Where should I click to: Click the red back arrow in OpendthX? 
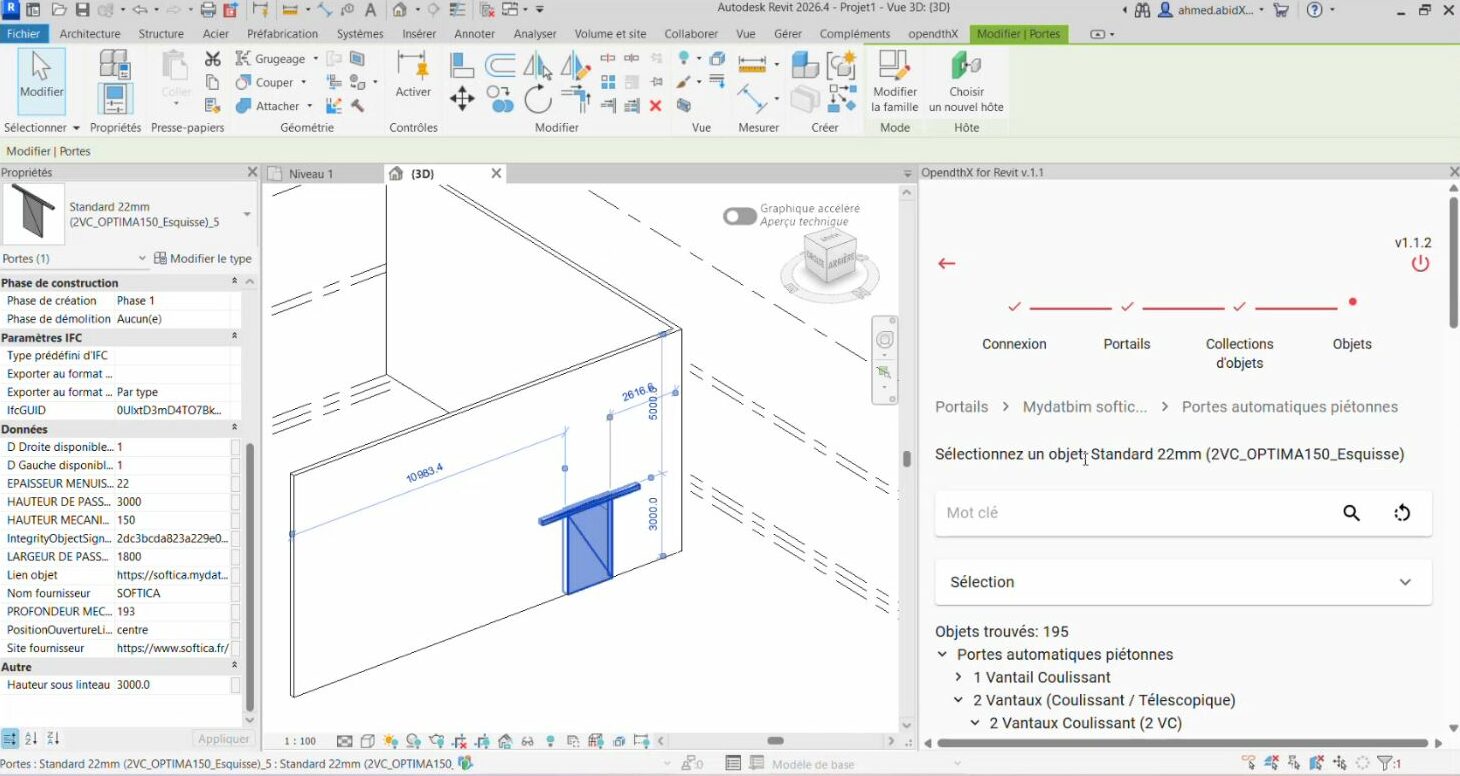point(947,263)
